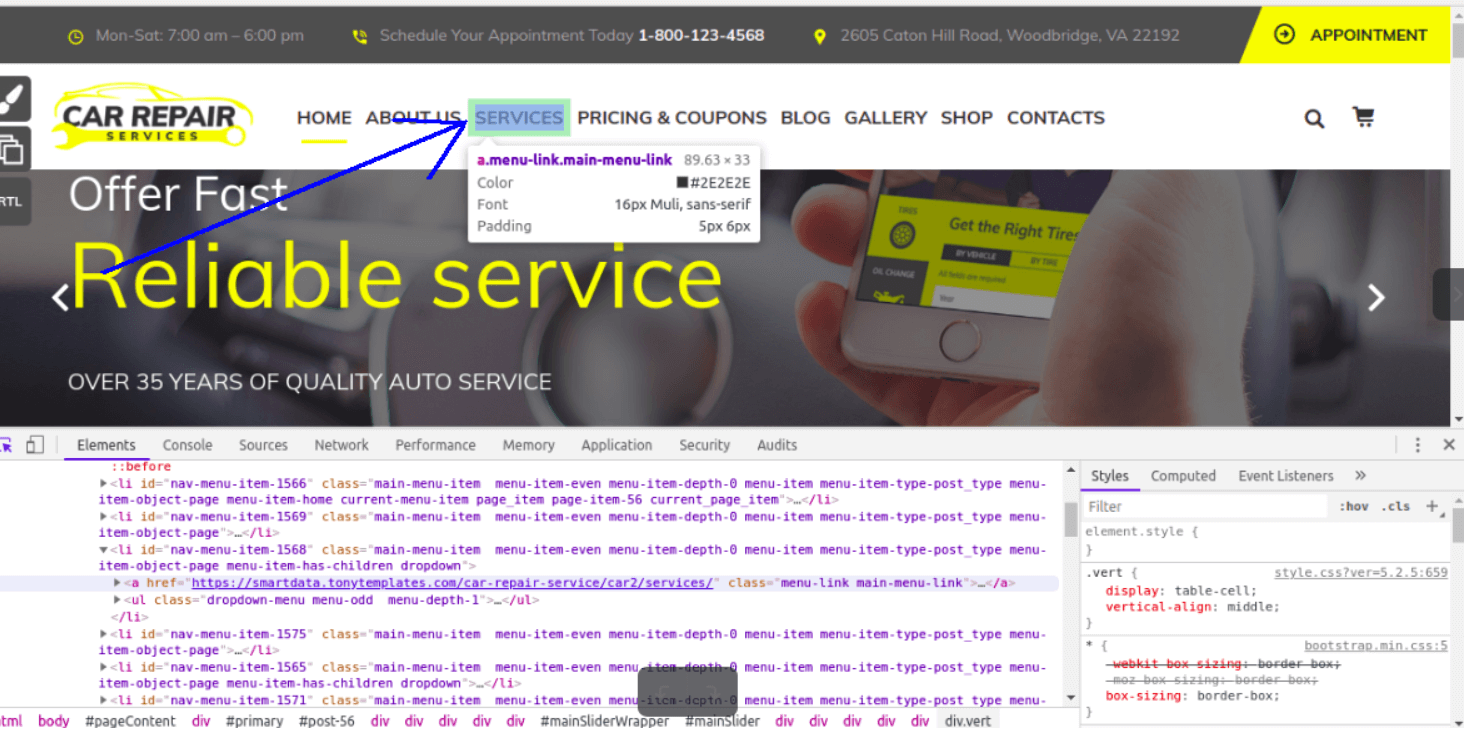Open the Computed styles tab

click(1183, 475)
